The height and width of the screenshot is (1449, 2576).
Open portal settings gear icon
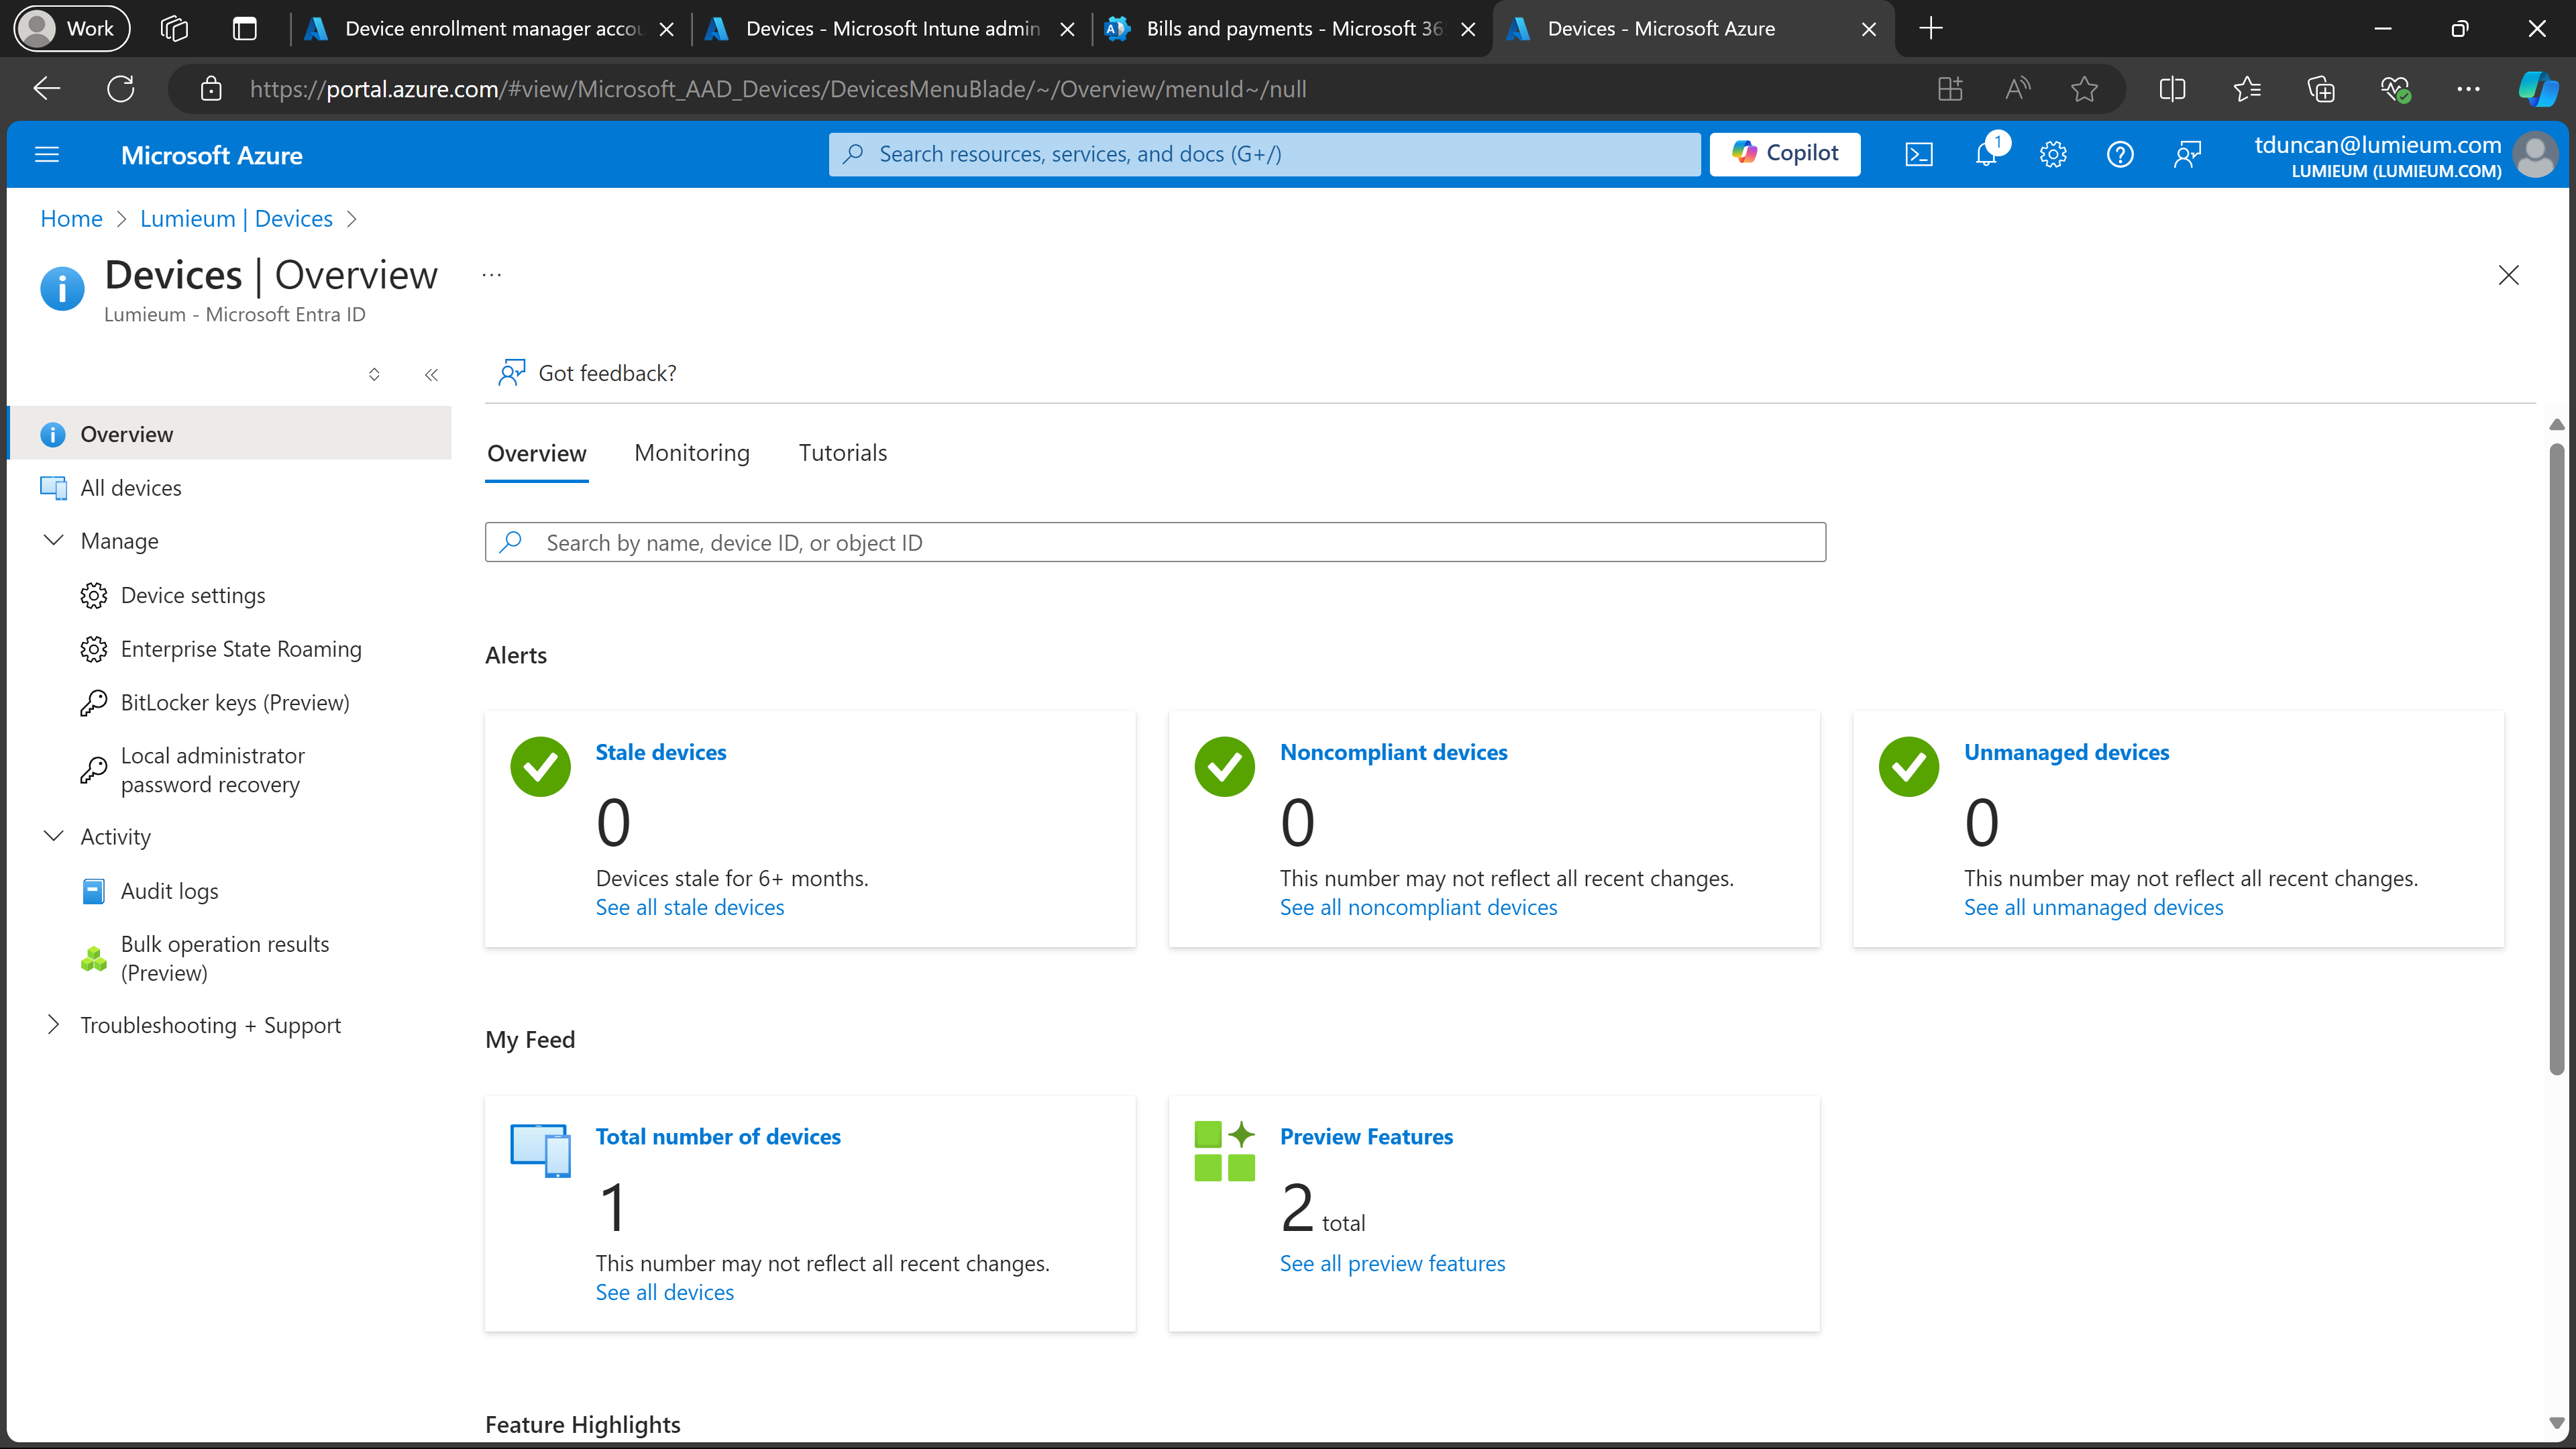tap(2053, 154)
